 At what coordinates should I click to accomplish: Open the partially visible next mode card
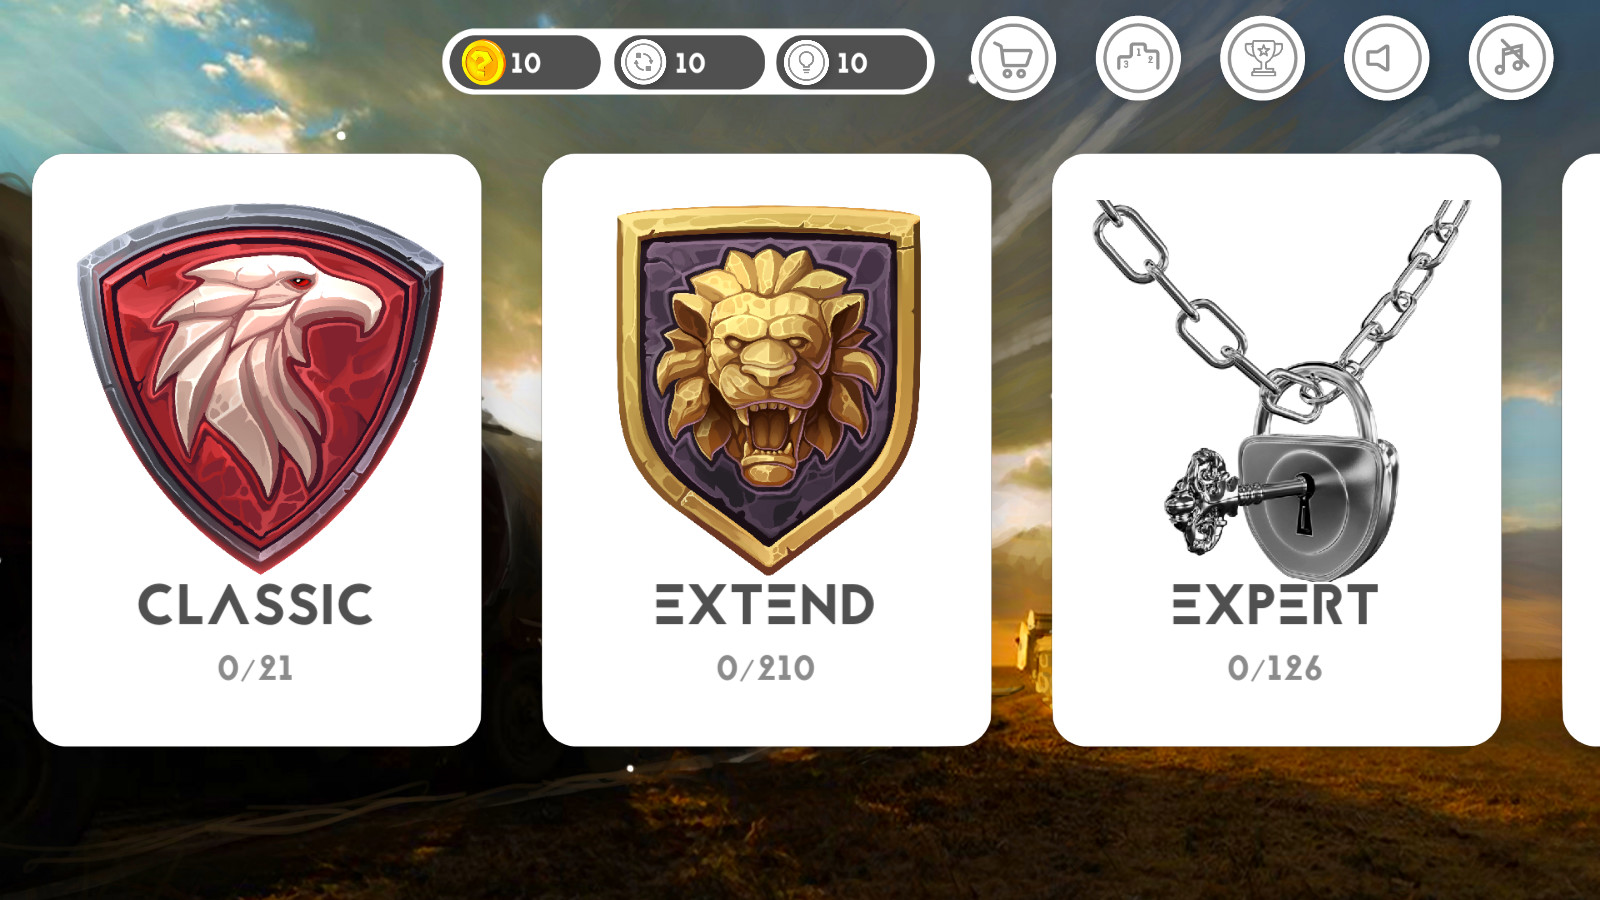(1582, 450)
